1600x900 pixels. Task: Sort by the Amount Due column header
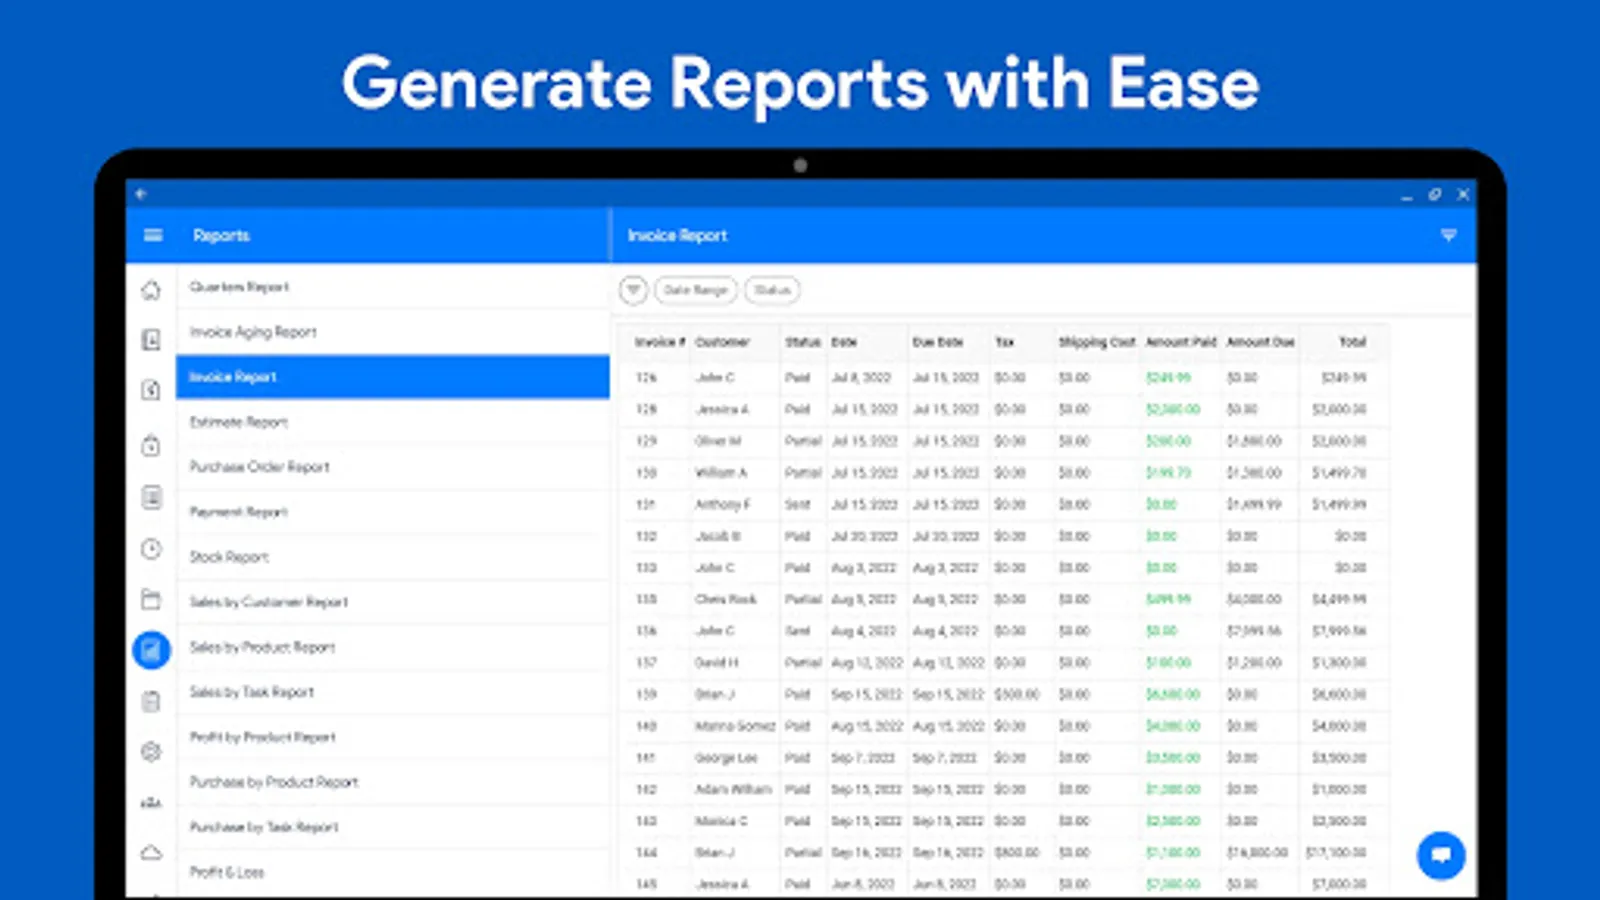1260,342
